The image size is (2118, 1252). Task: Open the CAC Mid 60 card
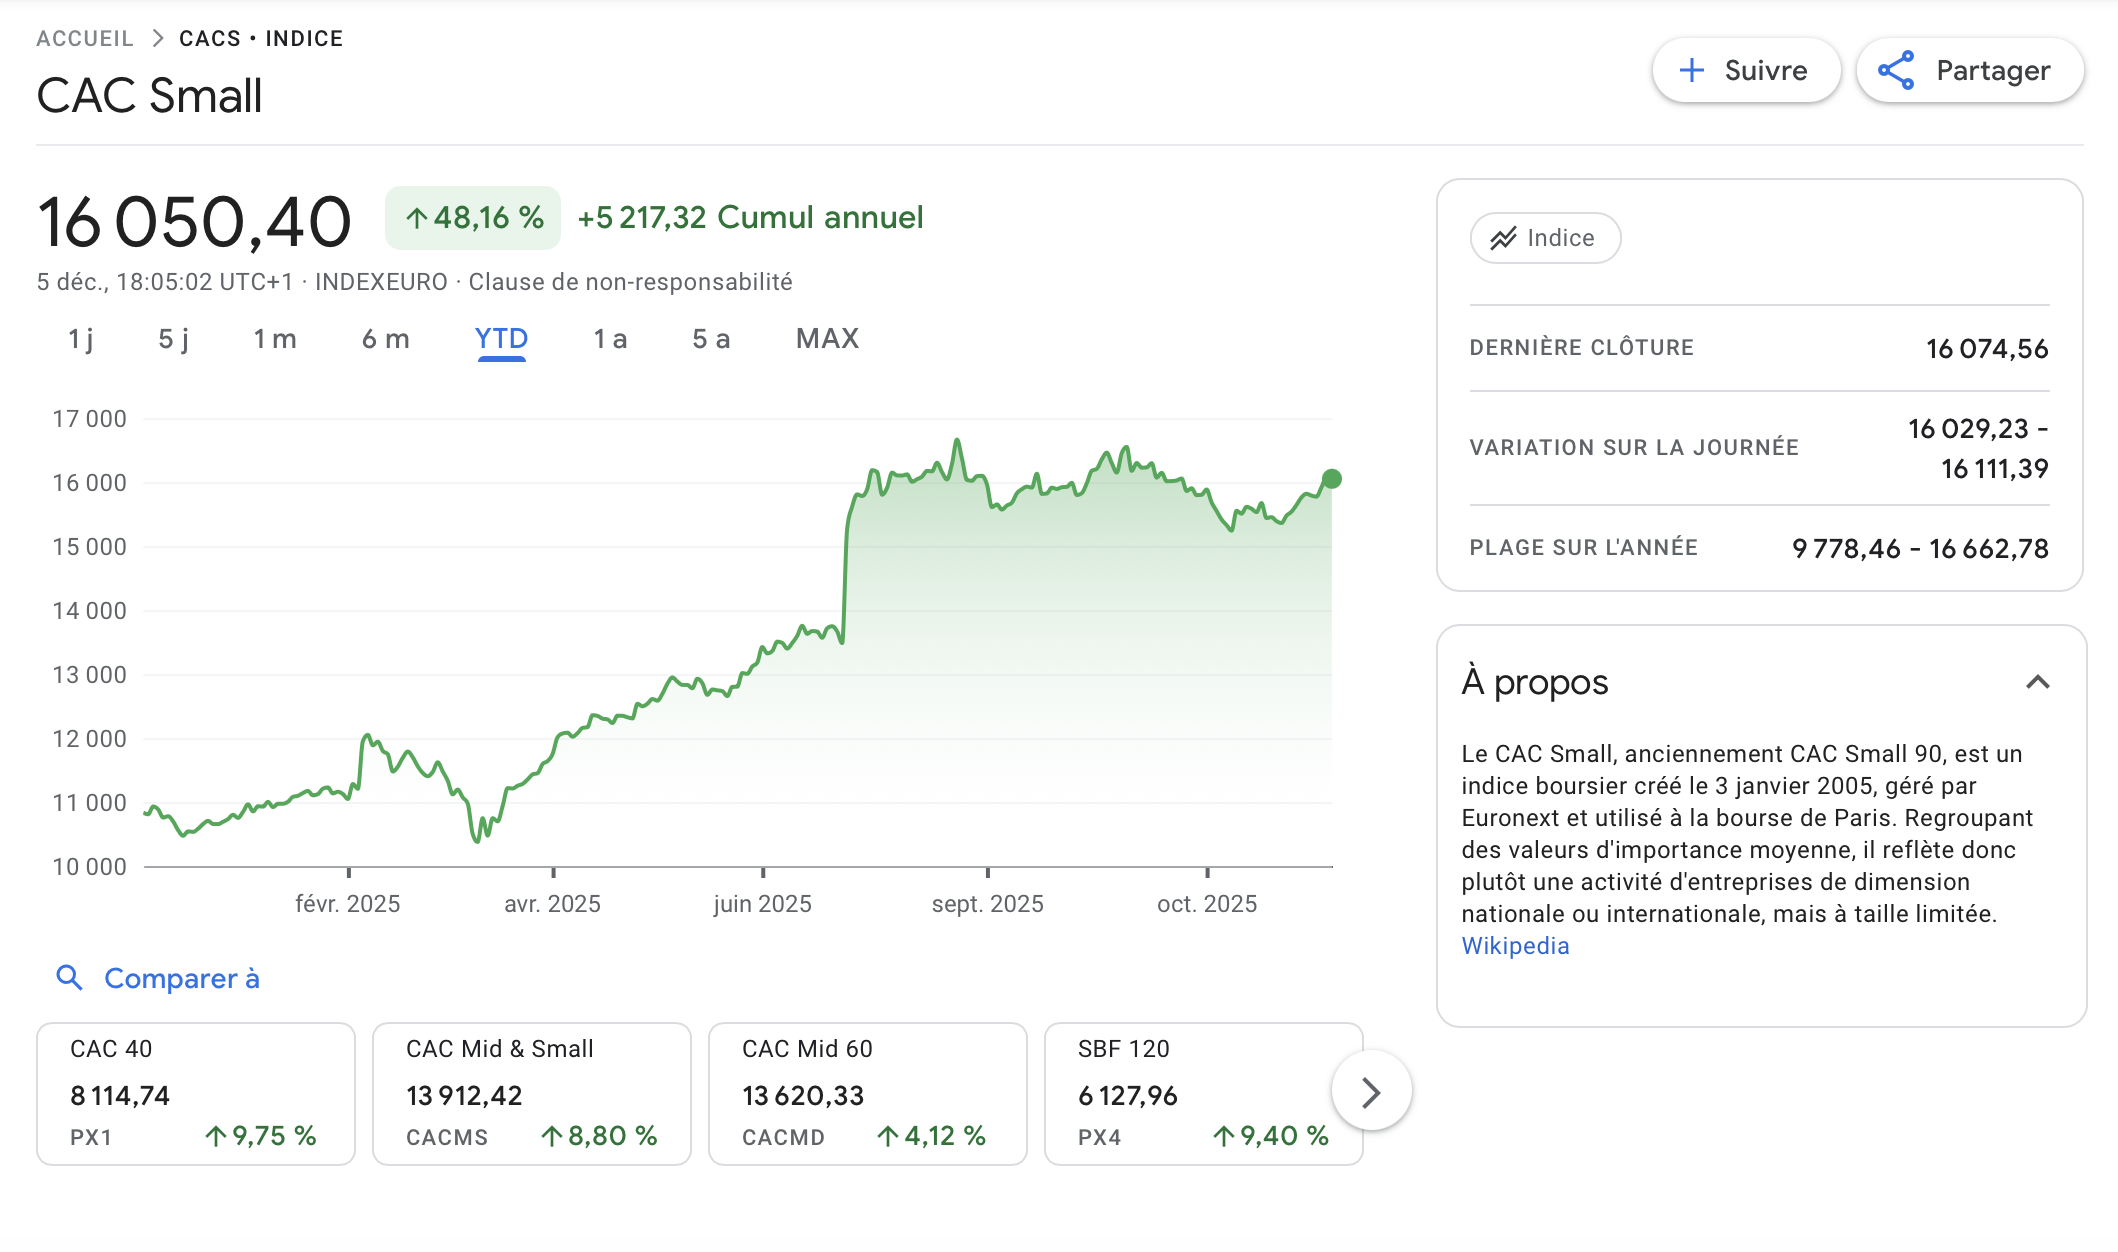coord(867,1093)
